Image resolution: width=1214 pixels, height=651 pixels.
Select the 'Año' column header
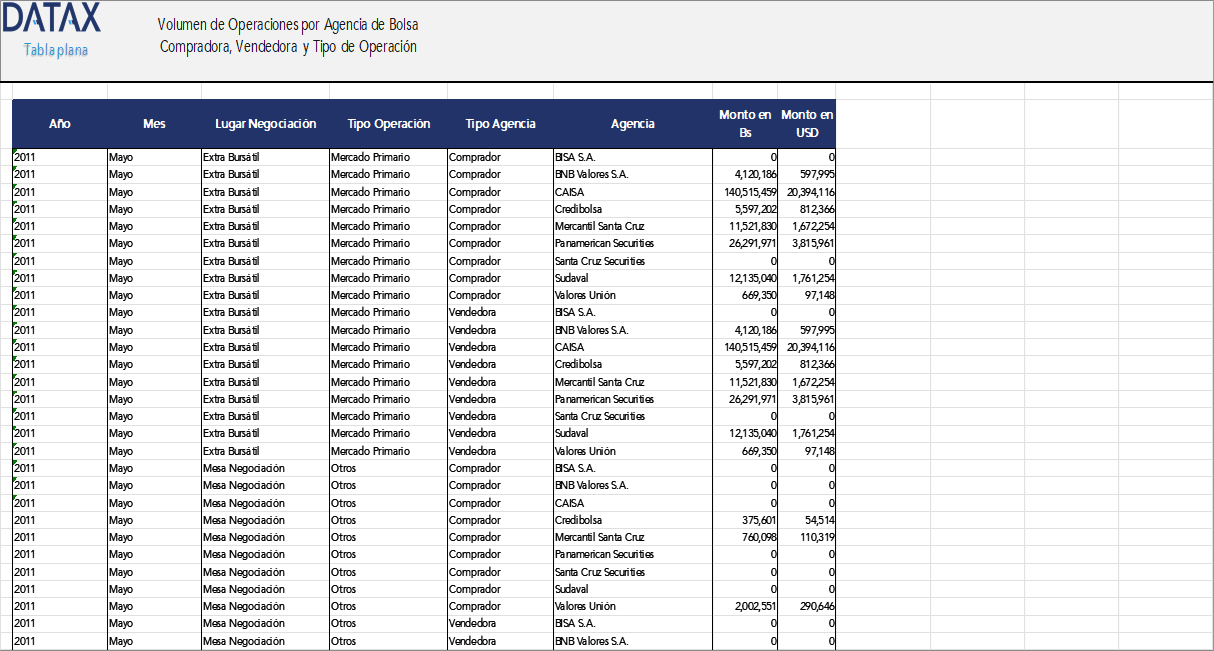60,124
